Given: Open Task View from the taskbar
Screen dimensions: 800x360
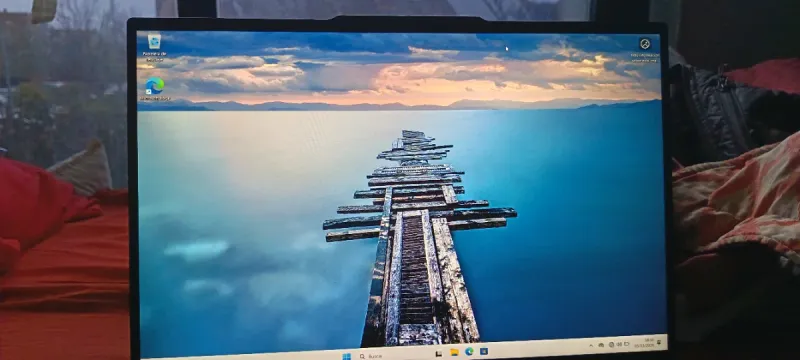Looking at the screenshot, I should coord(439,353).
